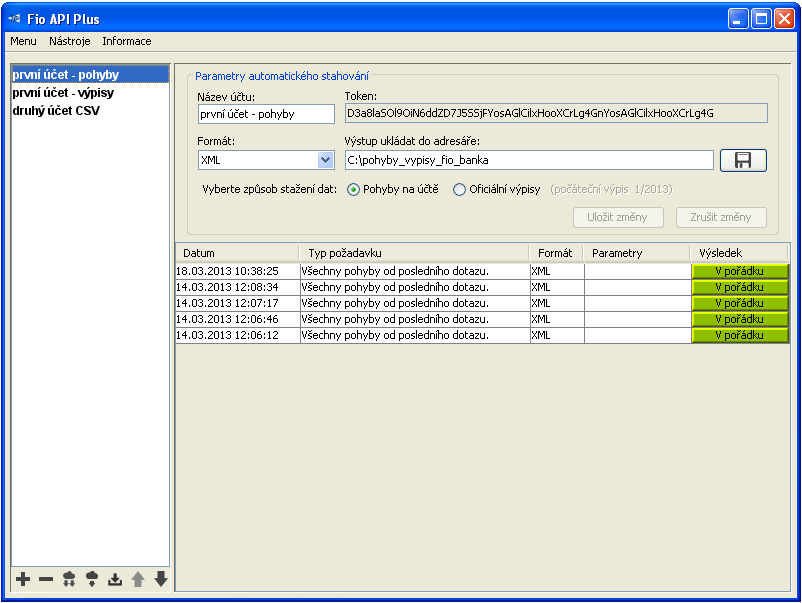Click the date cell '14.03.2013 12:07:17'
This screenshot has height=603, width=802.
coord(238,303)
